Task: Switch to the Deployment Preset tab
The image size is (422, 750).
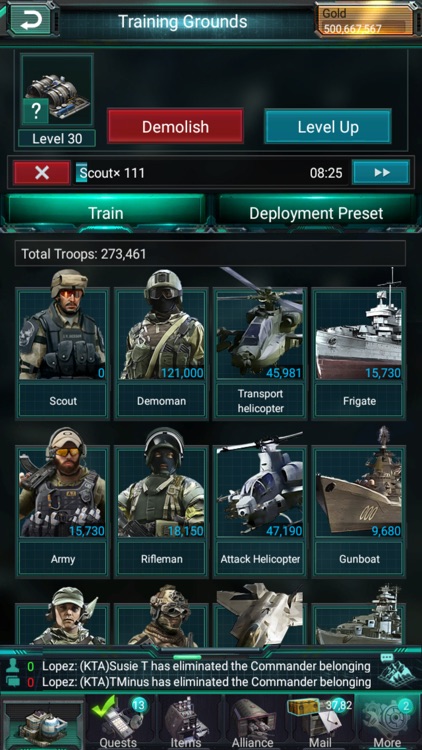Action: 316,213
